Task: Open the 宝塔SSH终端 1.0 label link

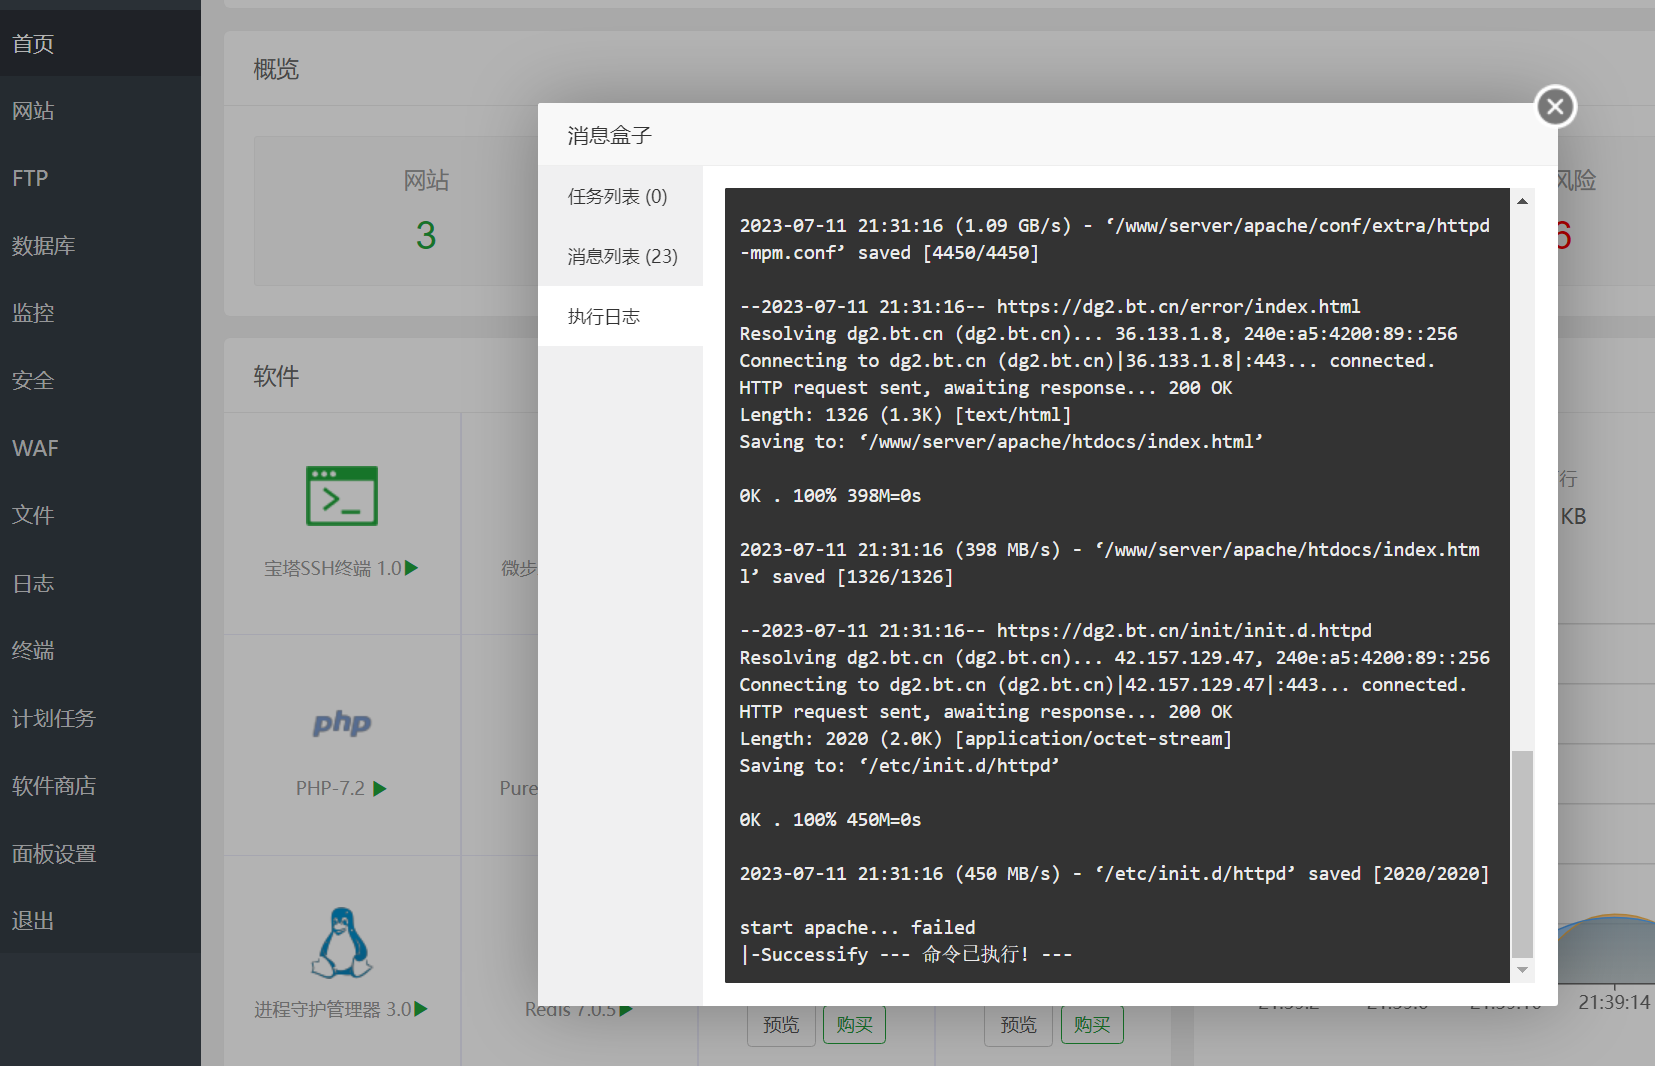Action: click(332, 568)
